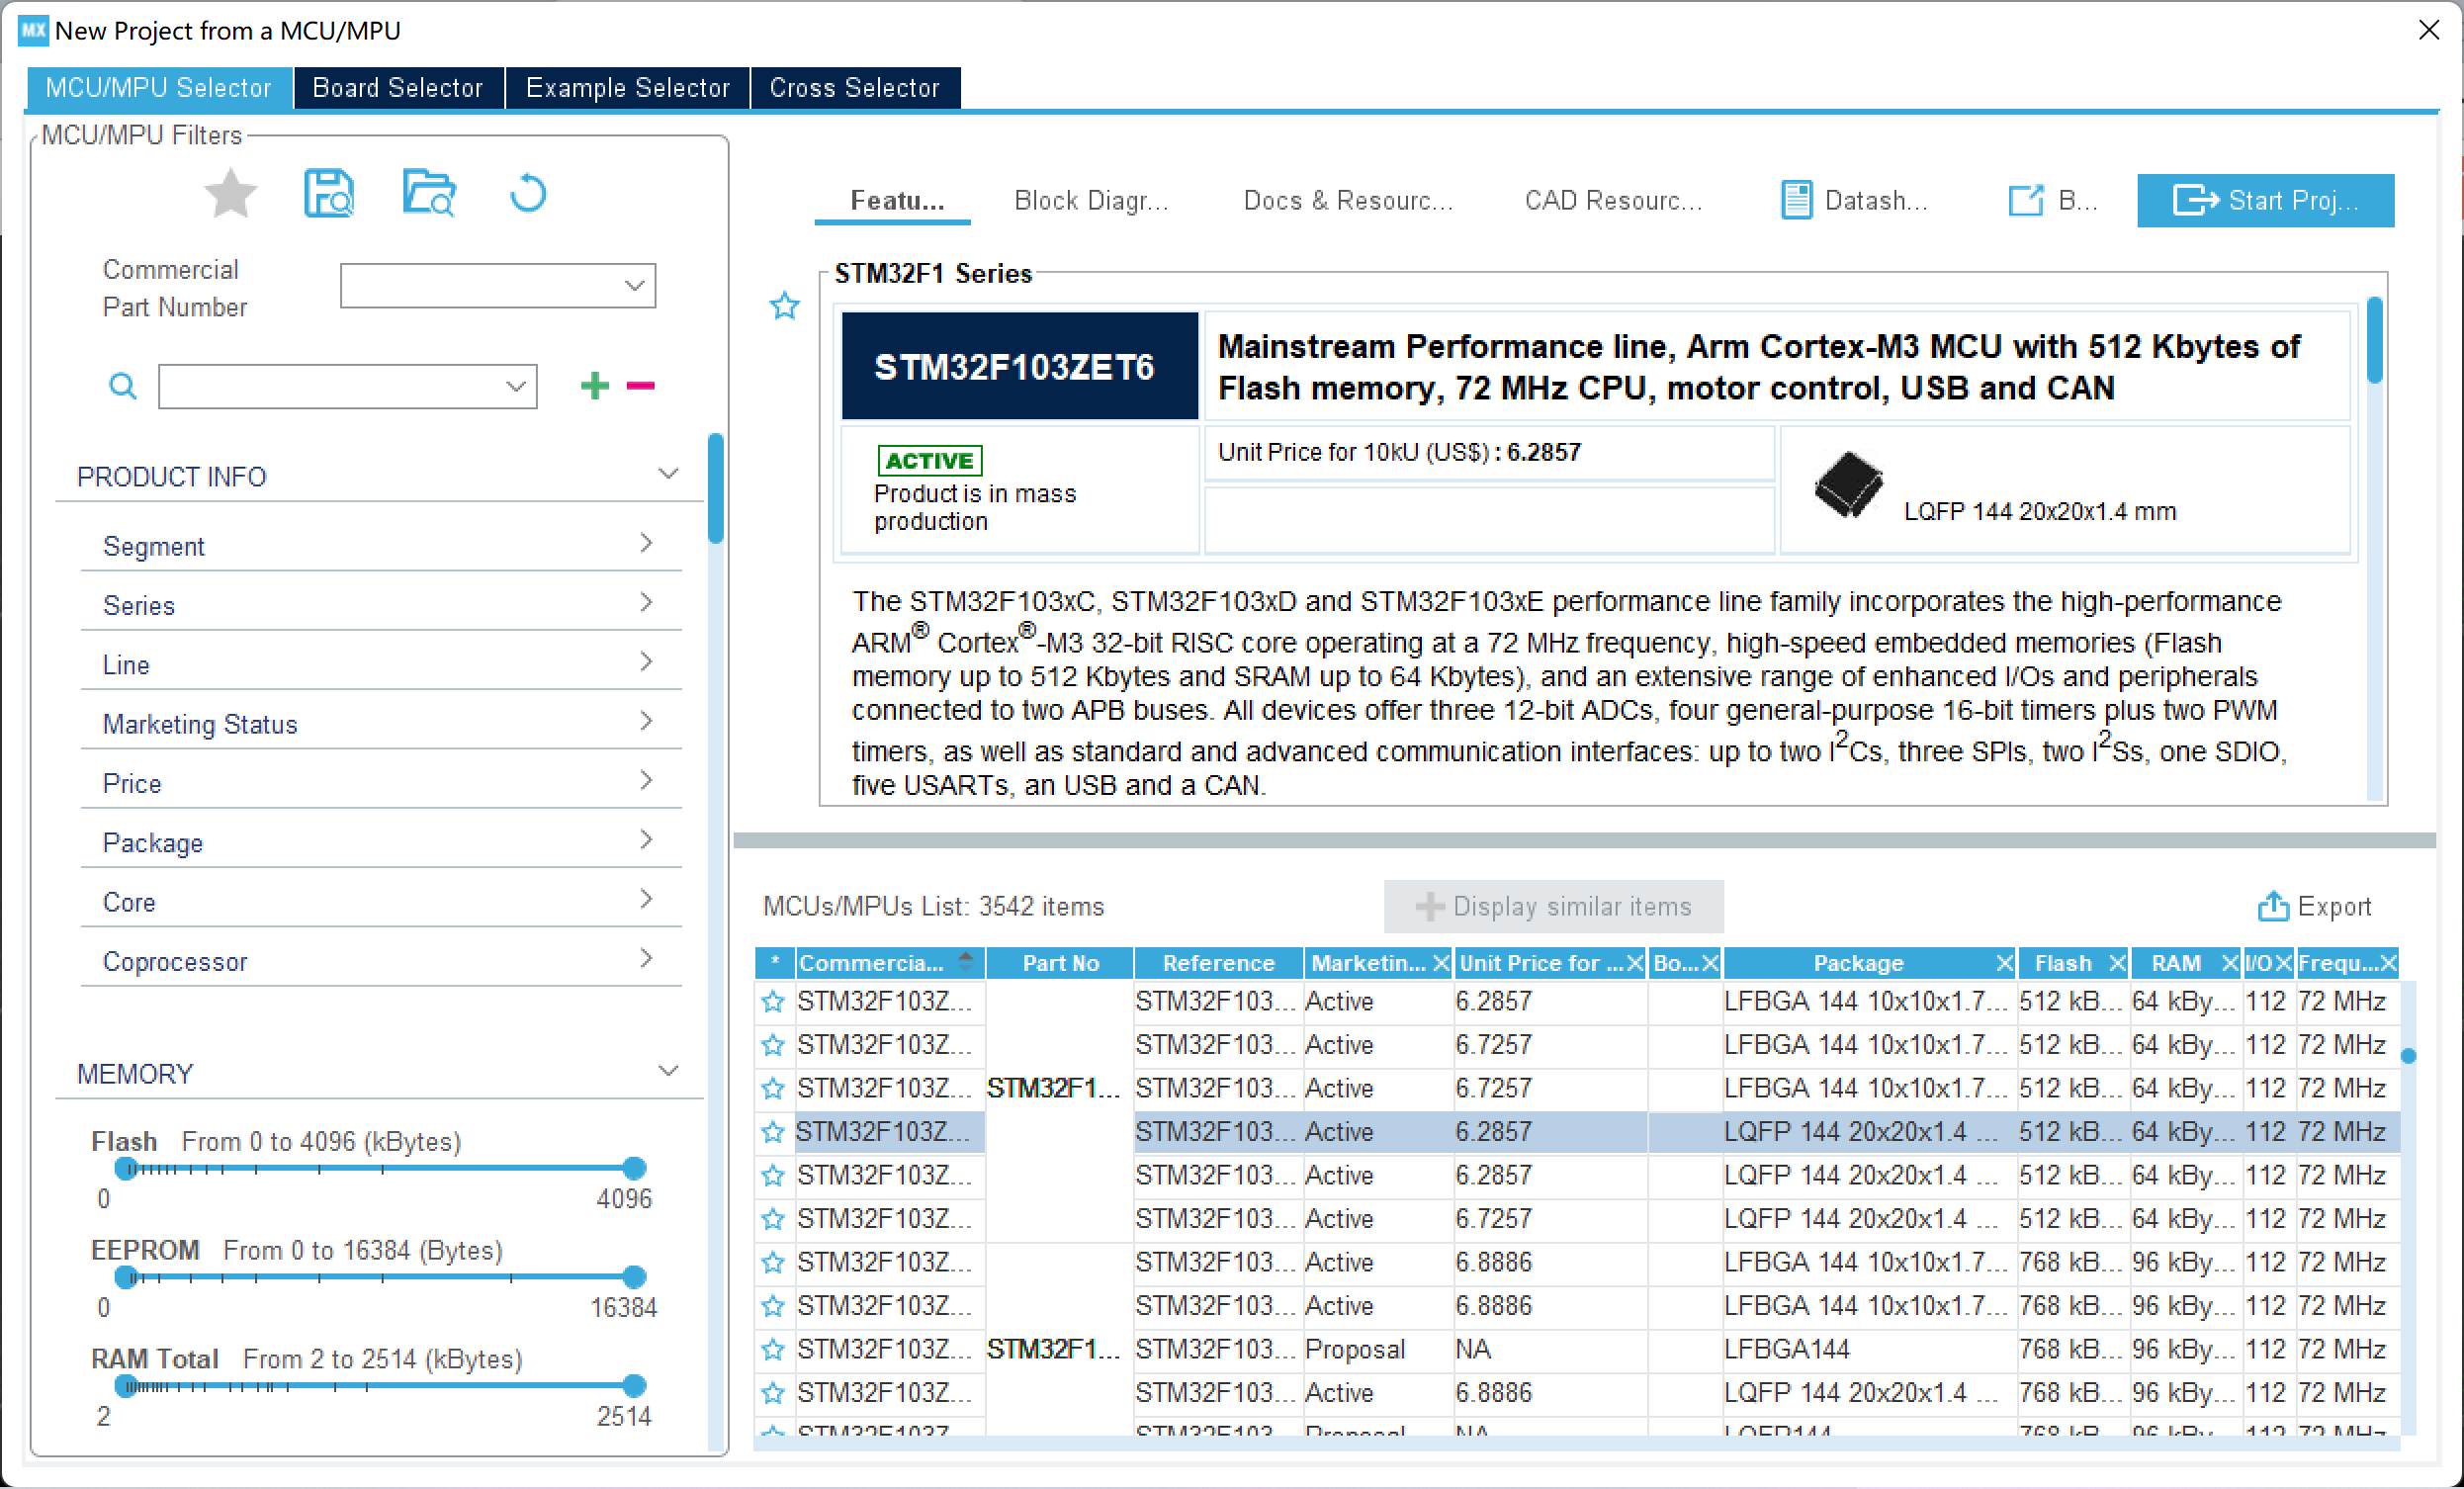Image resolution: width=2464 pixels, height=1489 pixels.
Task: Collapse the PRODUCT INFO section
Action: tap(668, 474)
